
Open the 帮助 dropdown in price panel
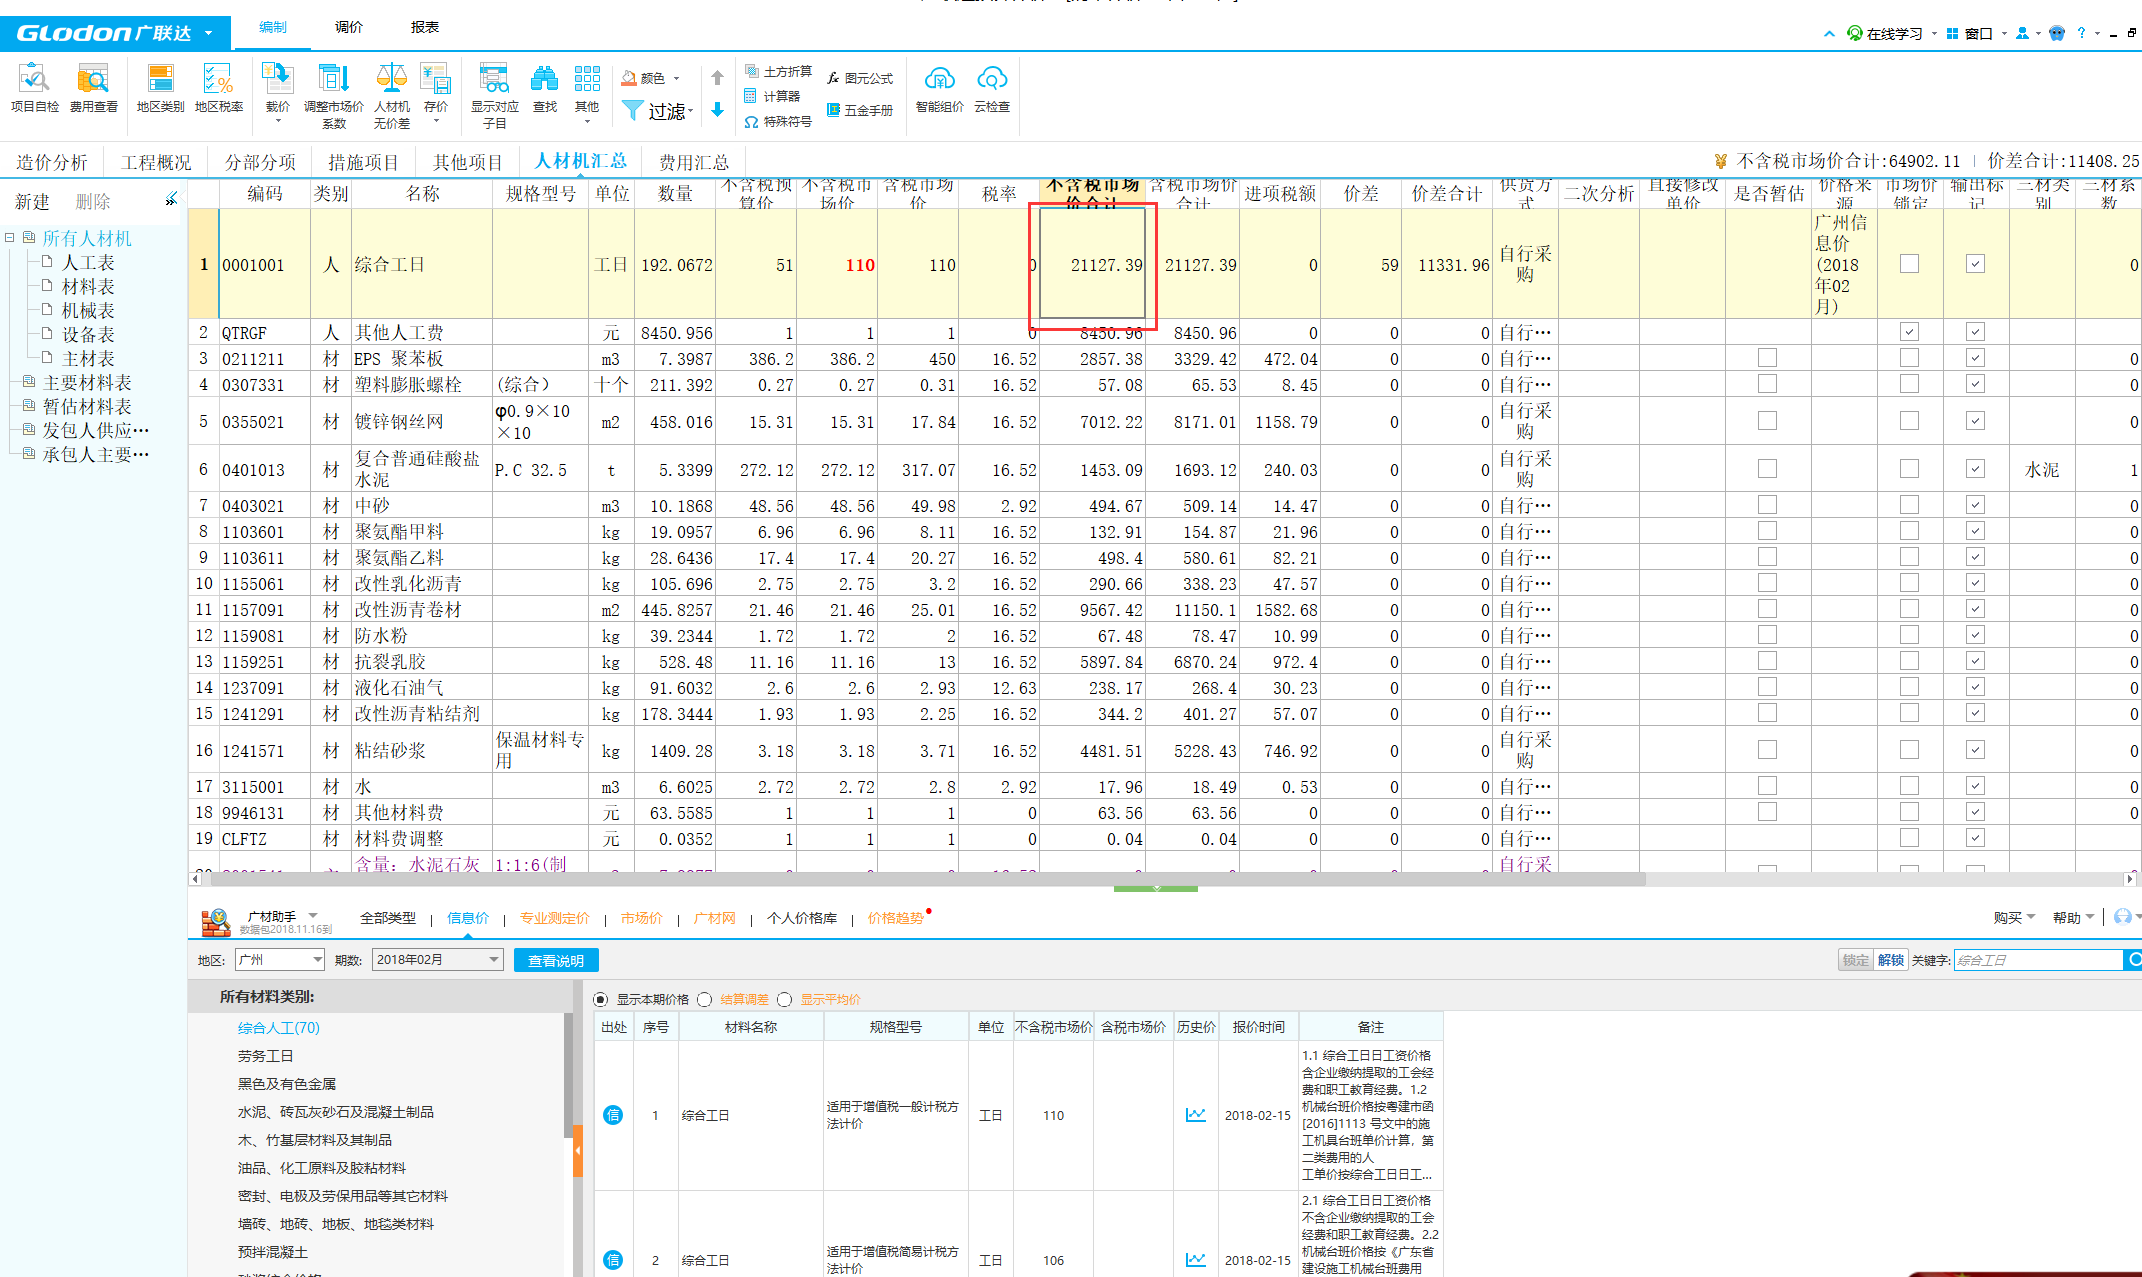[x=2073, y=917]
